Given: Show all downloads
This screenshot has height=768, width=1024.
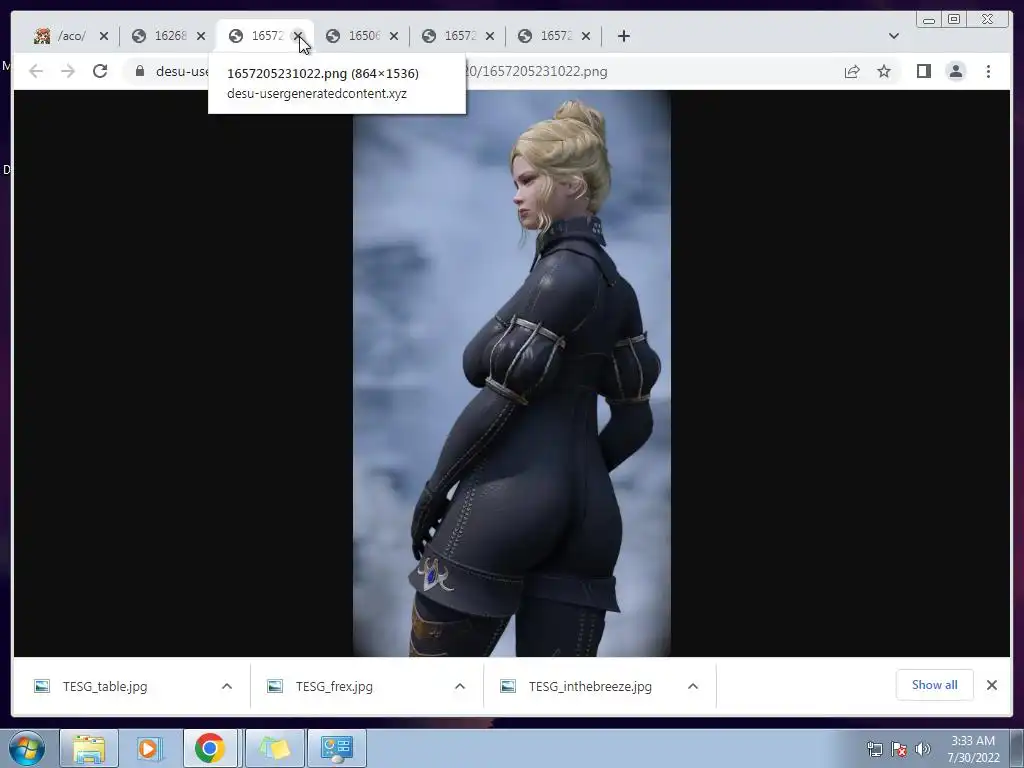Looking at the screenshot, I should (935, 685).
